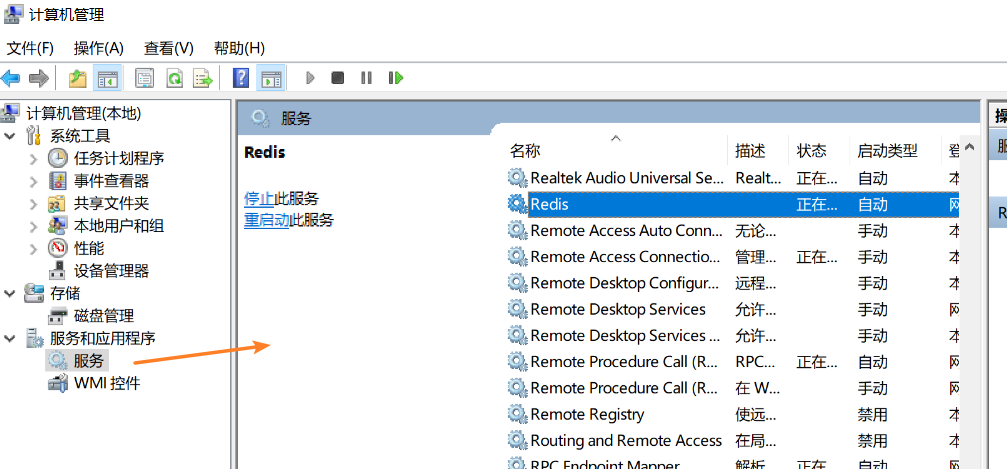Open the 文件(F) menu
This screenshot has width=1007, height=469.
click(30, 48)
